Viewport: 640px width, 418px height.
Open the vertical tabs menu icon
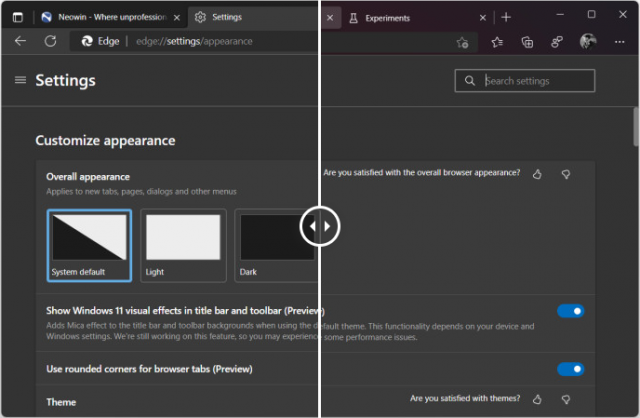(x=18, y=17)
